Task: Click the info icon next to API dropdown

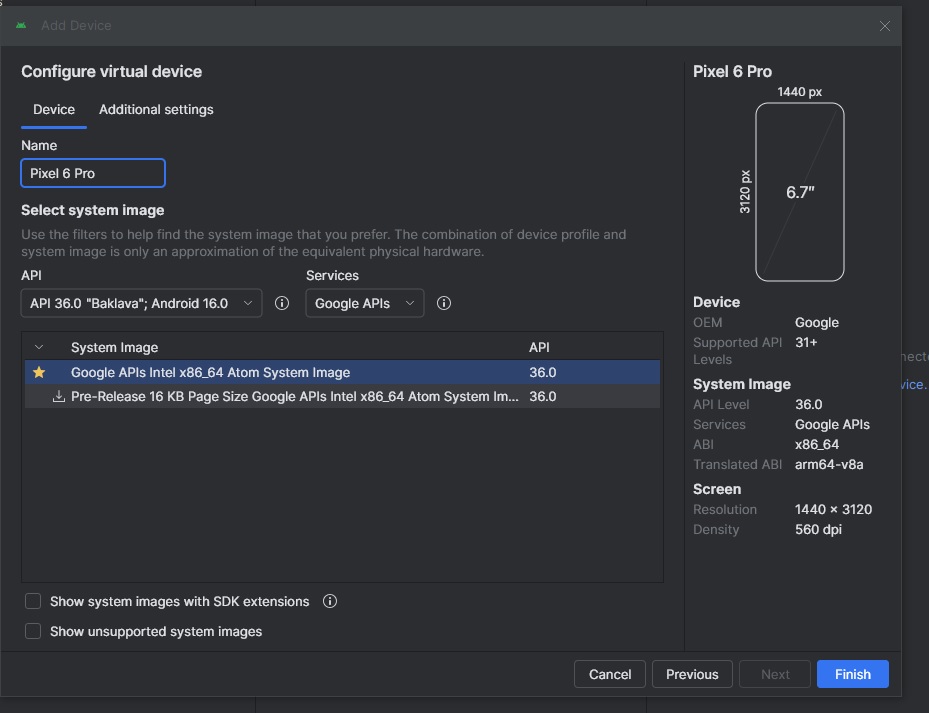Action: pos(282,303)
